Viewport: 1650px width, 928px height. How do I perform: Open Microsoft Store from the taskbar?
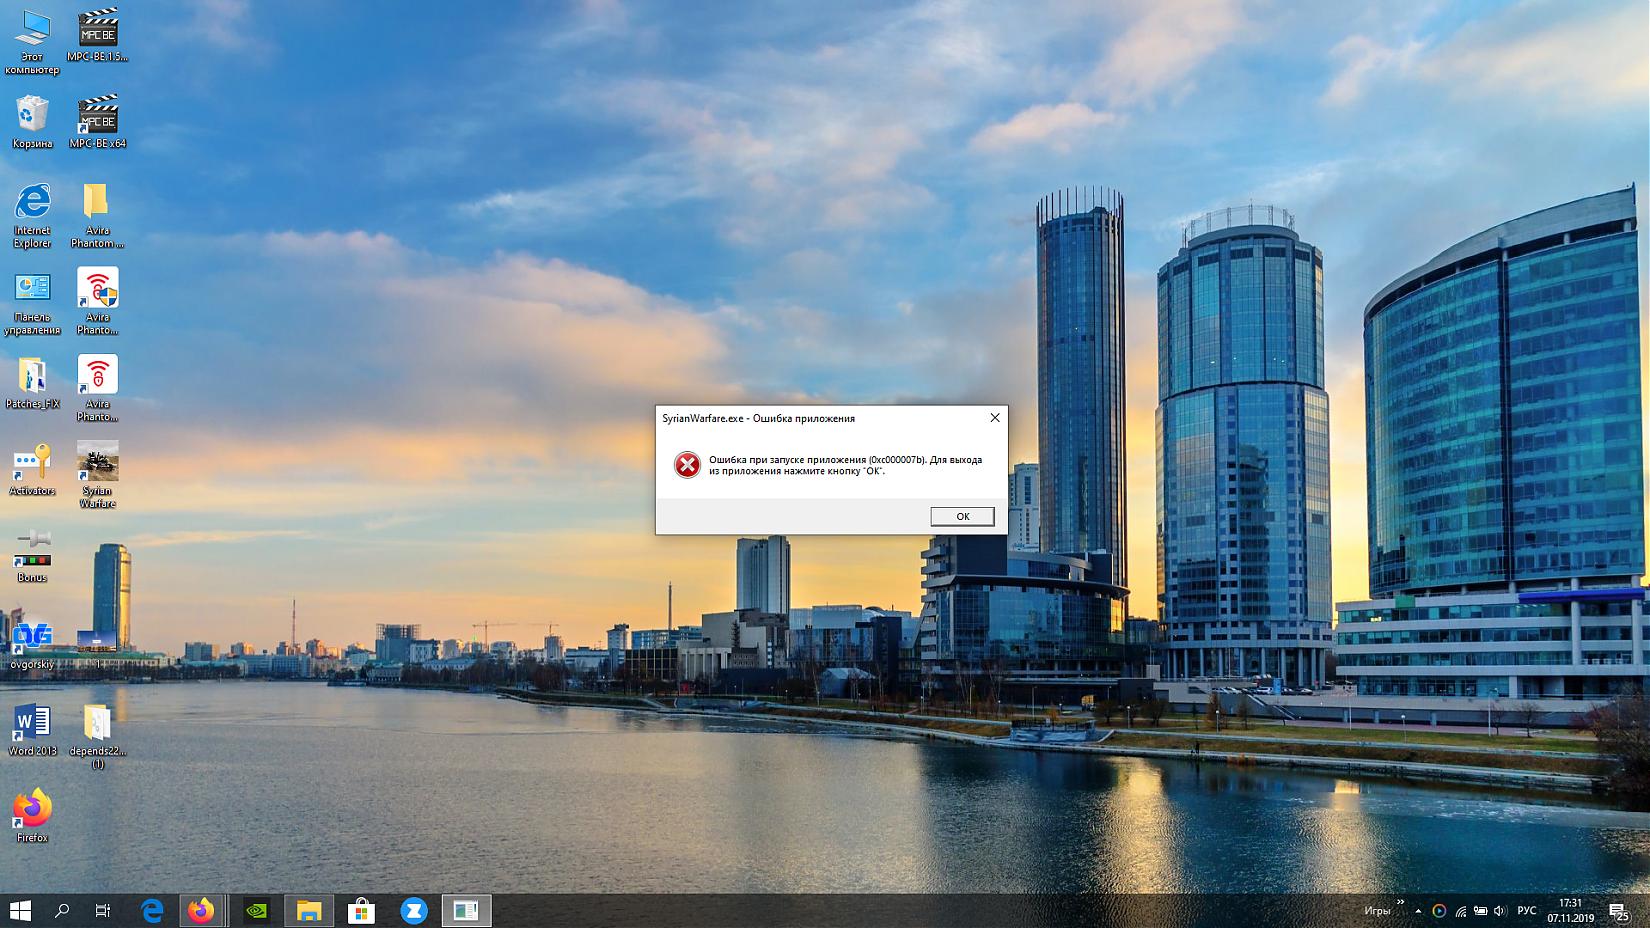pos(361,911)
